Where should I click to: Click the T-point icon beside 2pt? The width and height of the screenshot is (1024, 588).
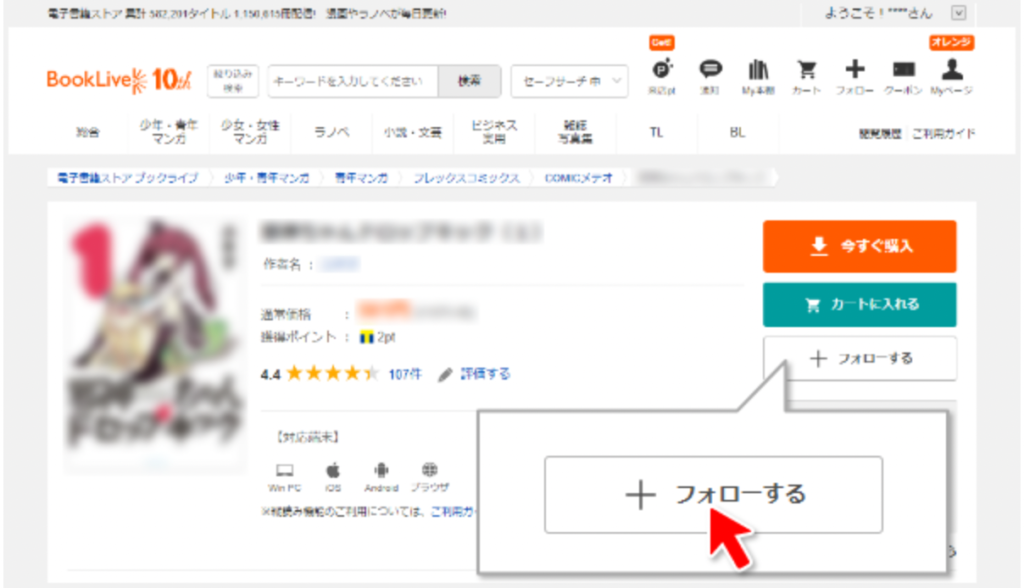[366, 337]
